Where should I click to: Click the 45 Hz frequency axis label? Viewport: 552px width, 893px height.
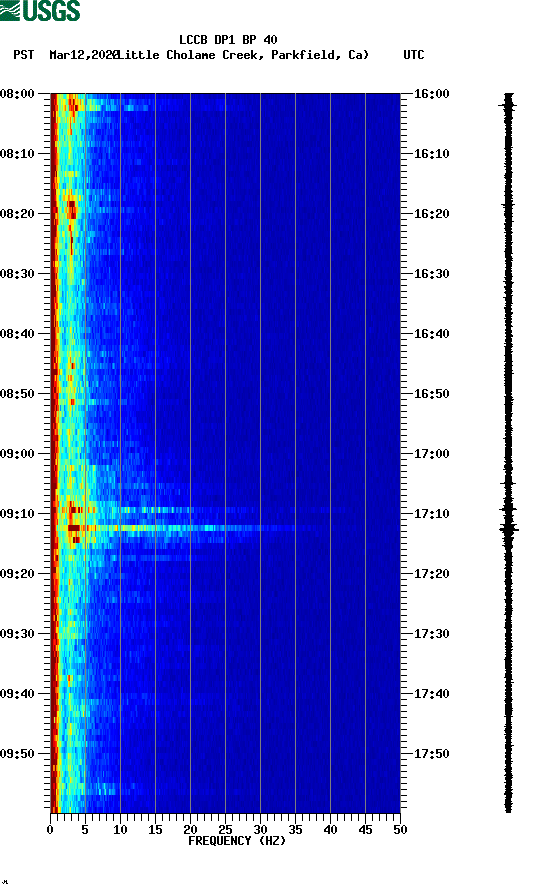tap(365, 830)
